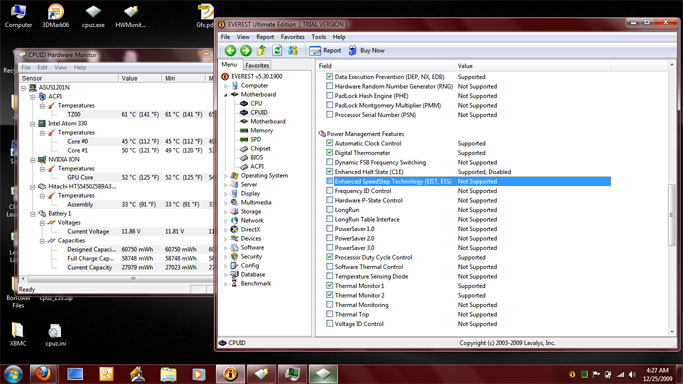Open the Storage tree category
This screenshot has height=384, width=683.
pos(251,212)
